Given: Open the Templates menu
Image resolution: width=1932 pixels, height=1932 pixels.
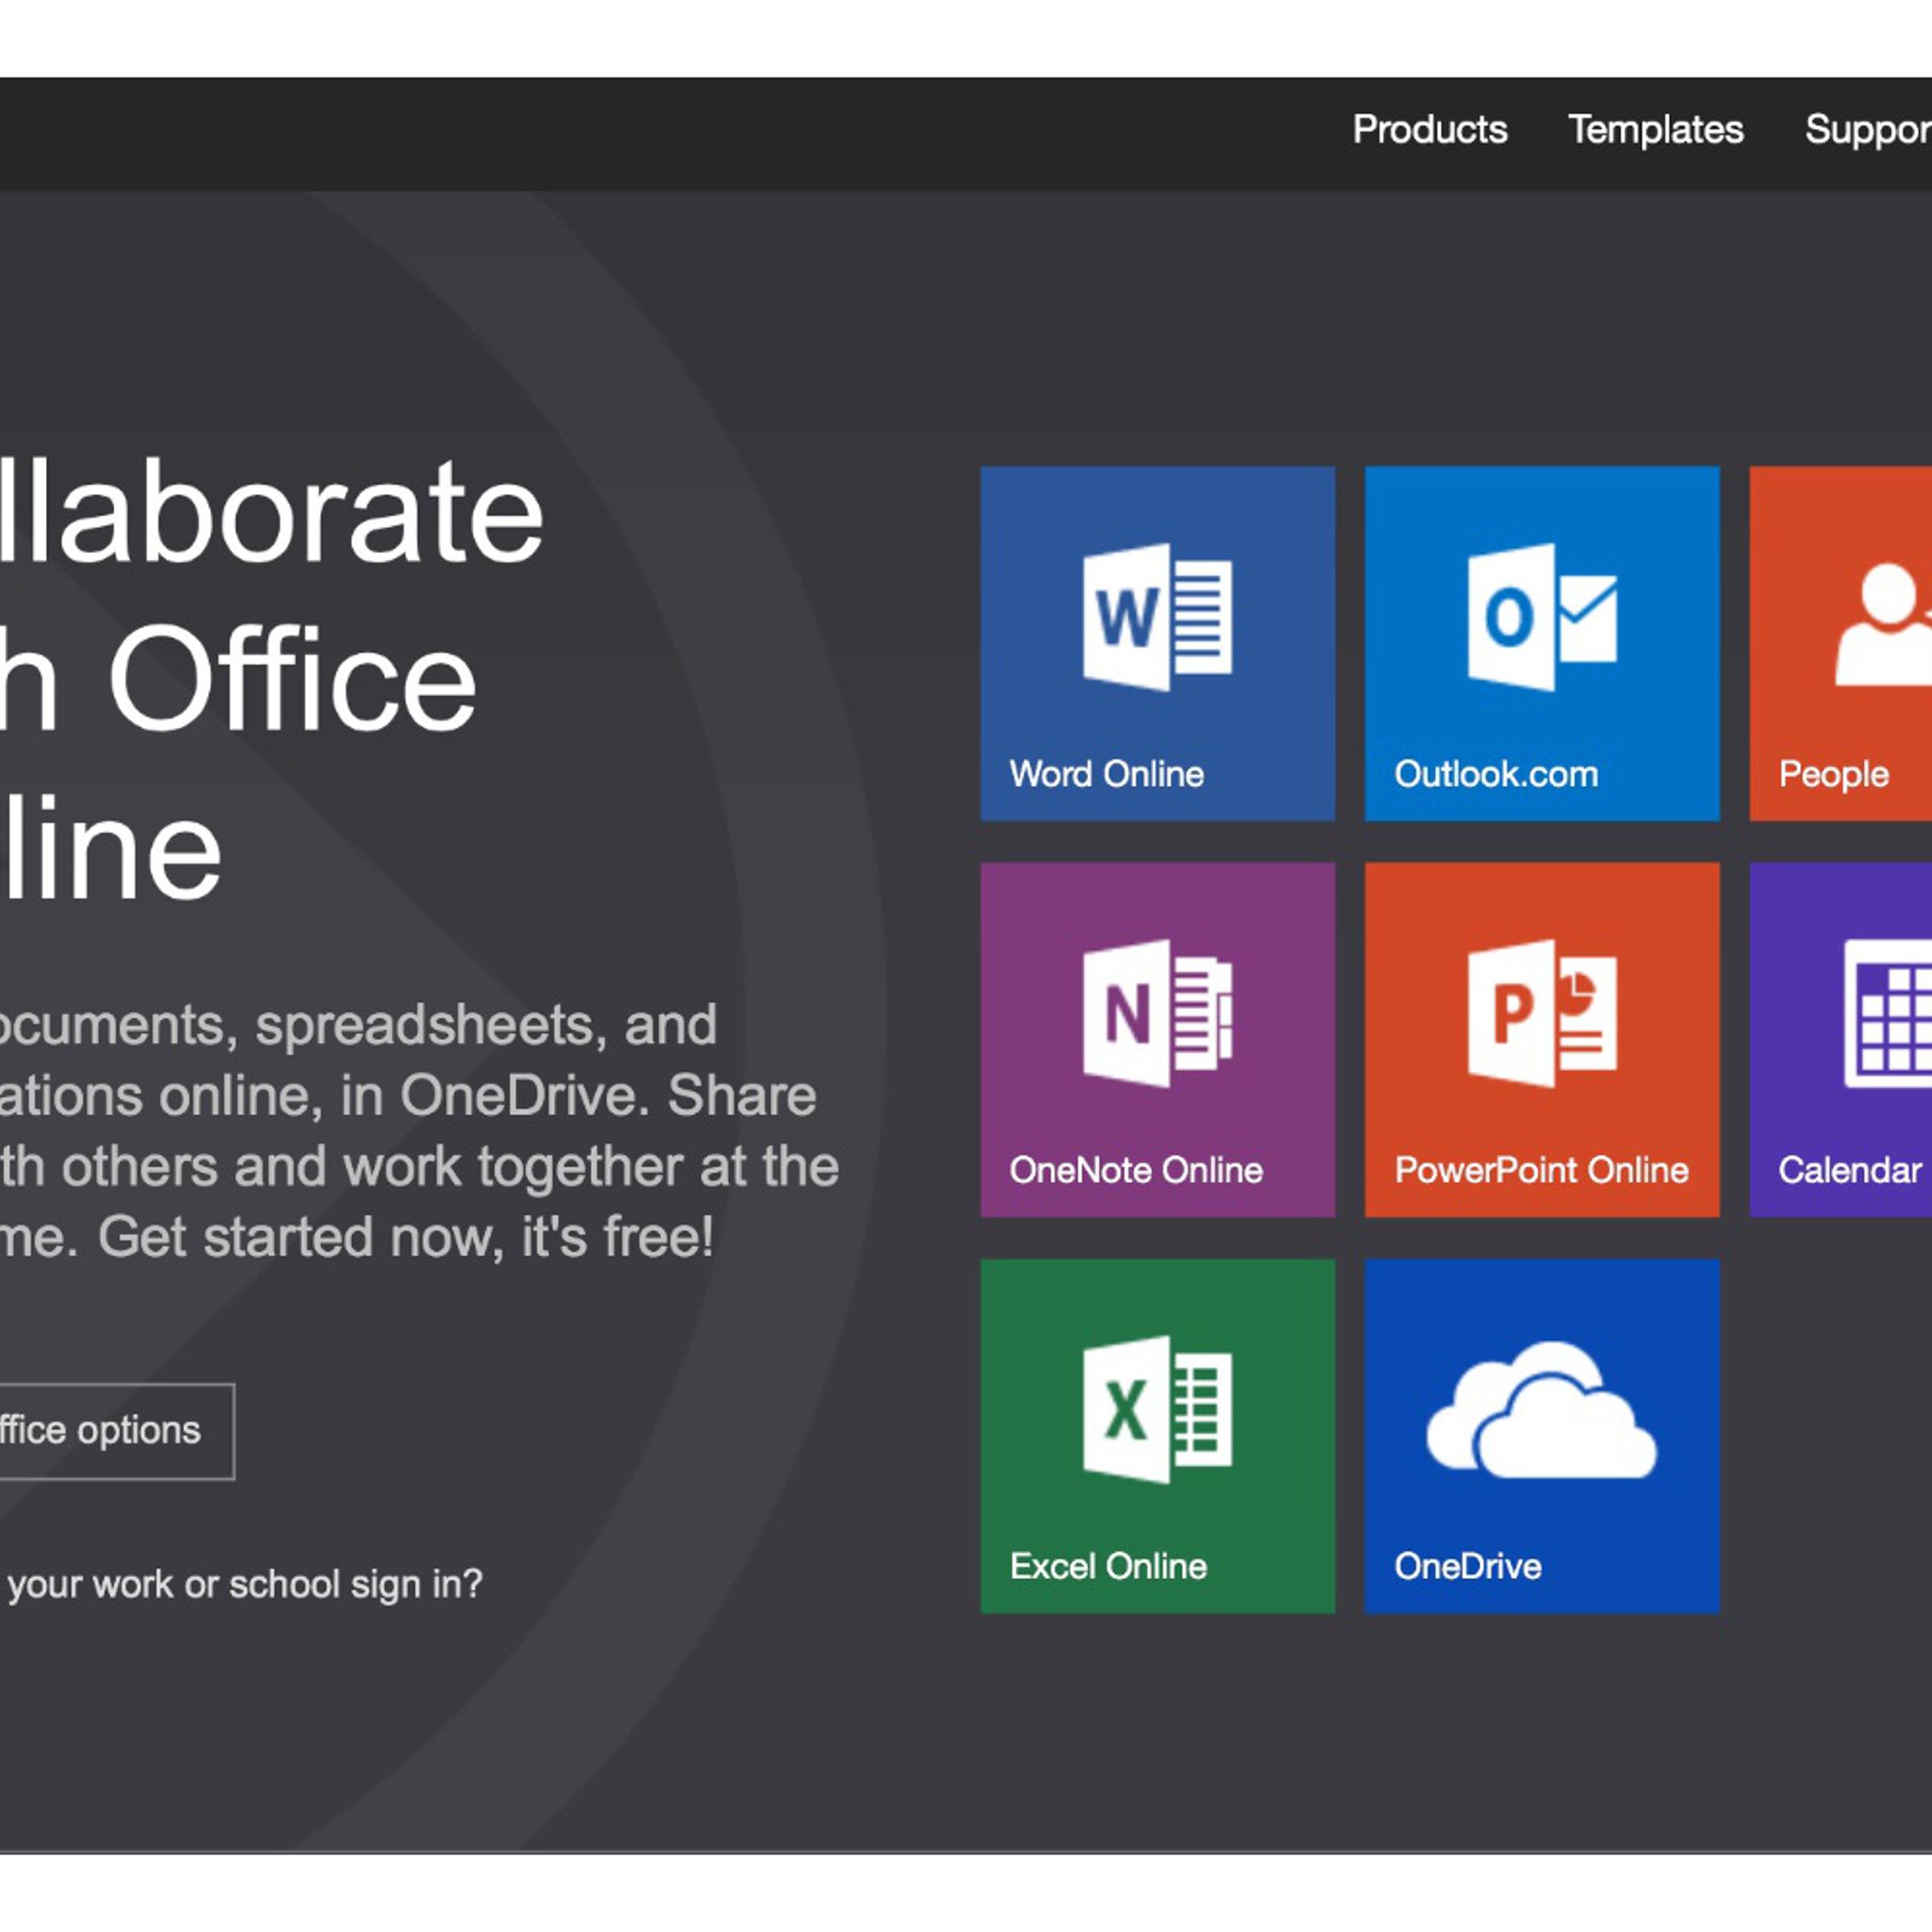Looking at the screenshot, I should point(1656,130).
